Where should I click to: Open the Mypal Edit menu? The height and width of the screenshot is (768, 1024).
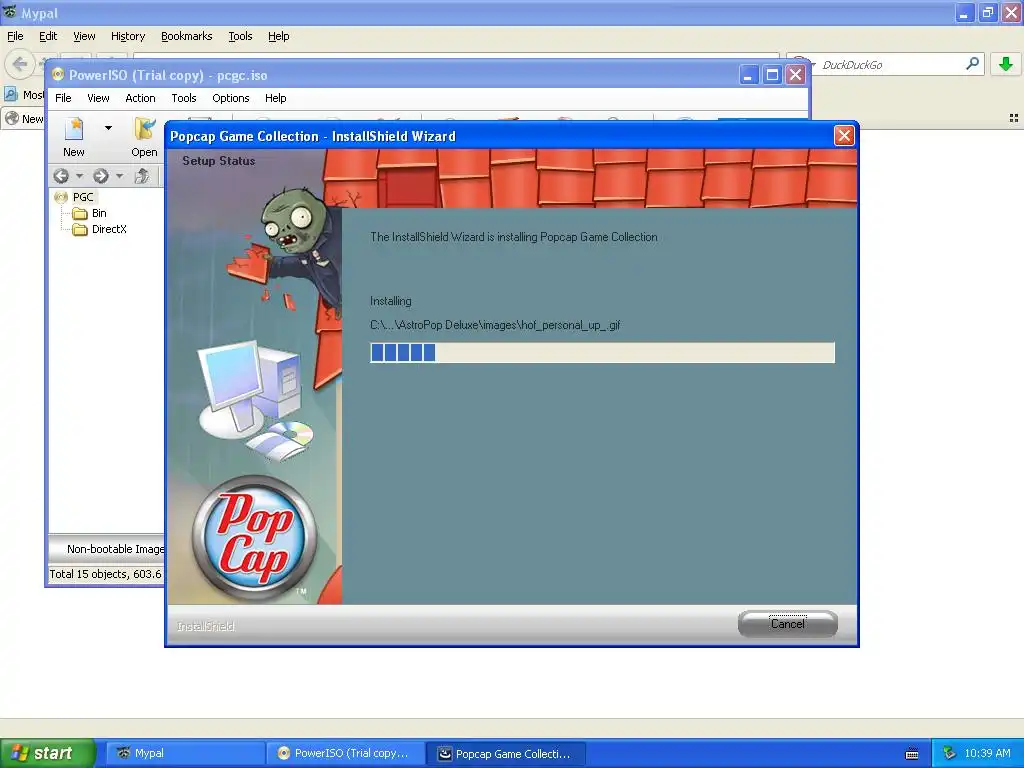coord(48,36)
